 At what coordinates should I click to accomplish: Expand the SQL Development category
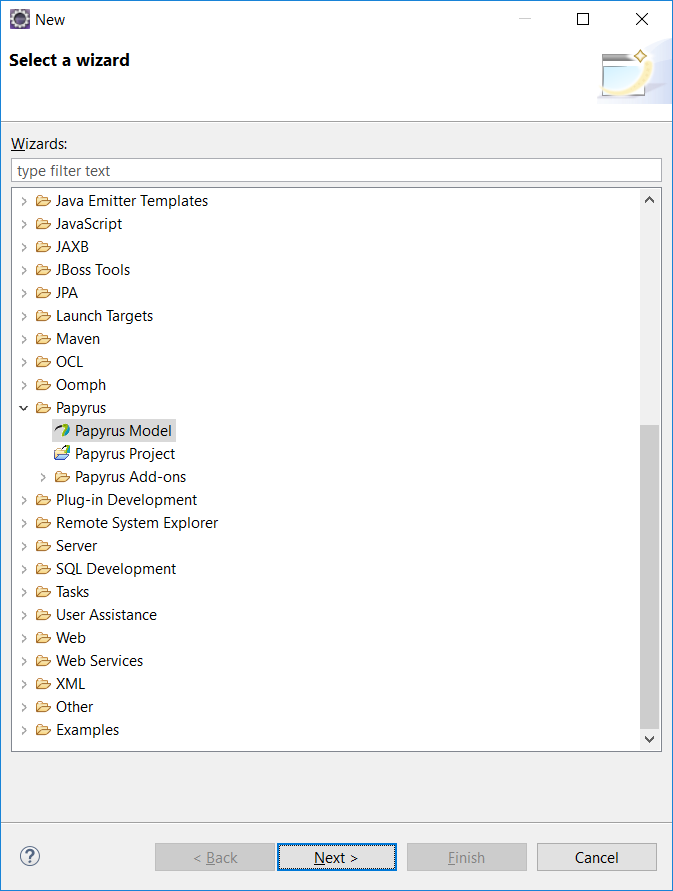click(x=24, y=569)
